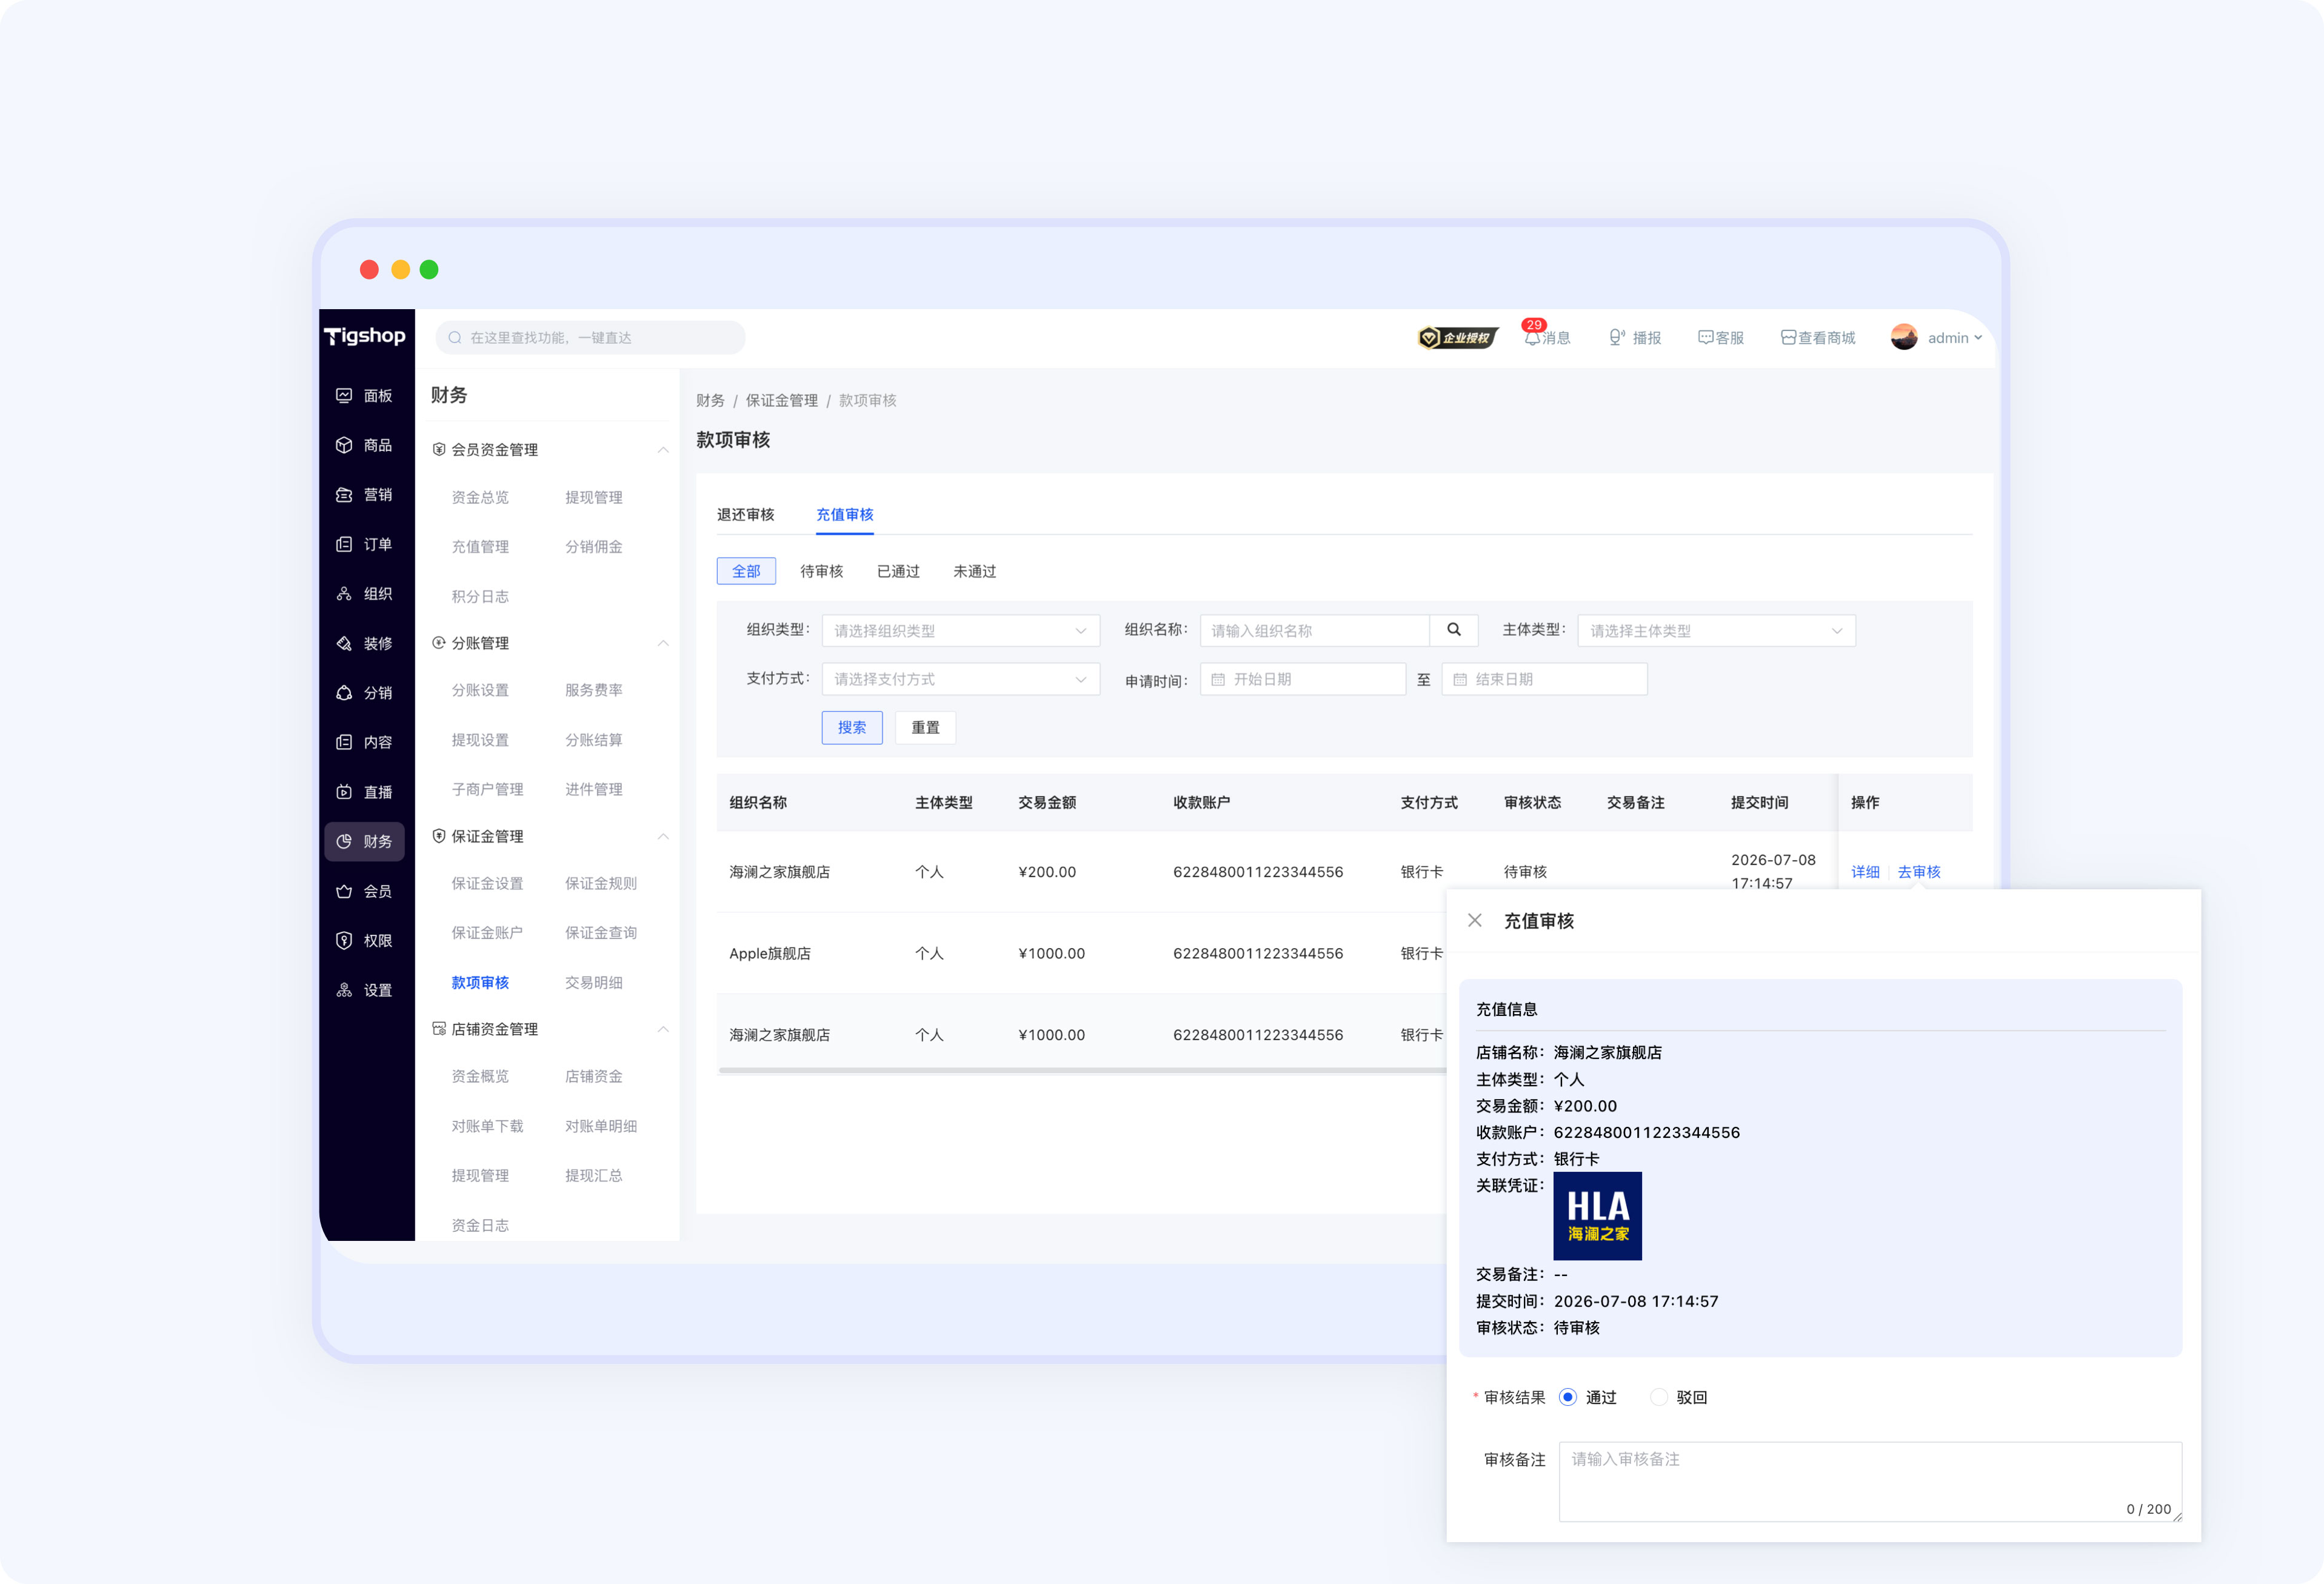Switch to the 退还审核 tab
The width and height of the screenshot is (2324, 1584).
point(746,514)
